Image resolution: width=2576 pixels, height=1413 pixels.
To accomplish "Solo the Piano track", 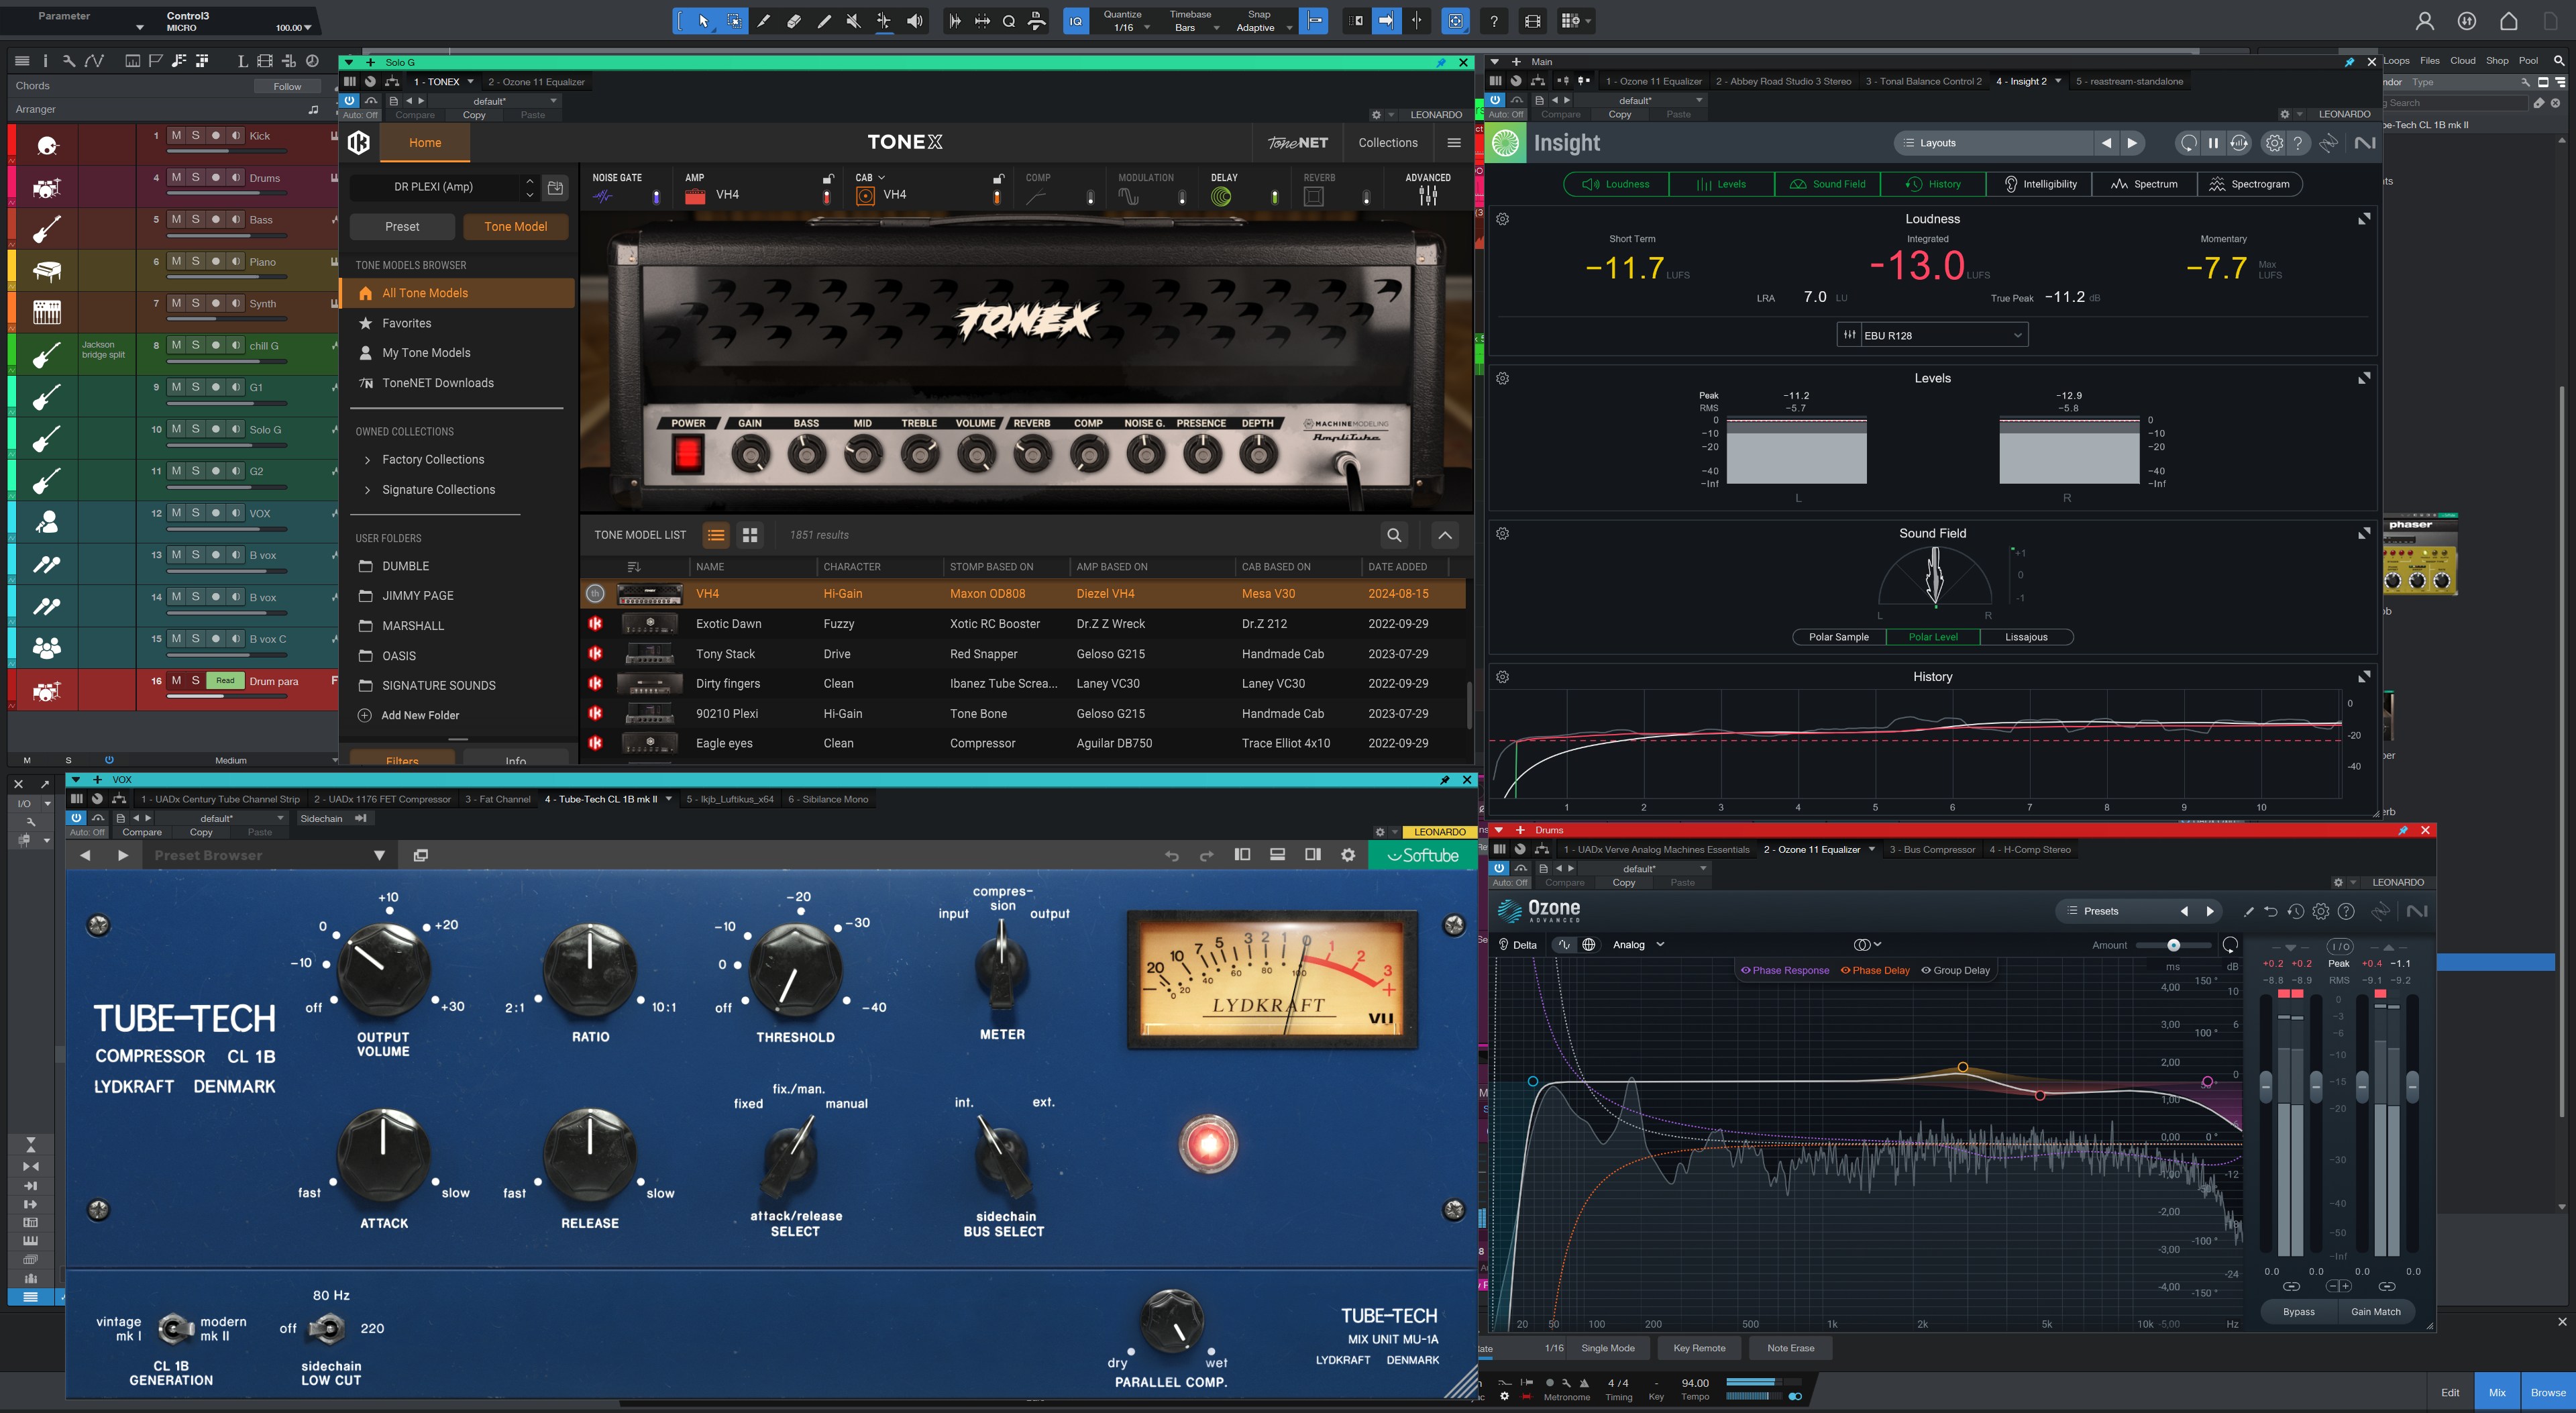I will coord(196,261).
